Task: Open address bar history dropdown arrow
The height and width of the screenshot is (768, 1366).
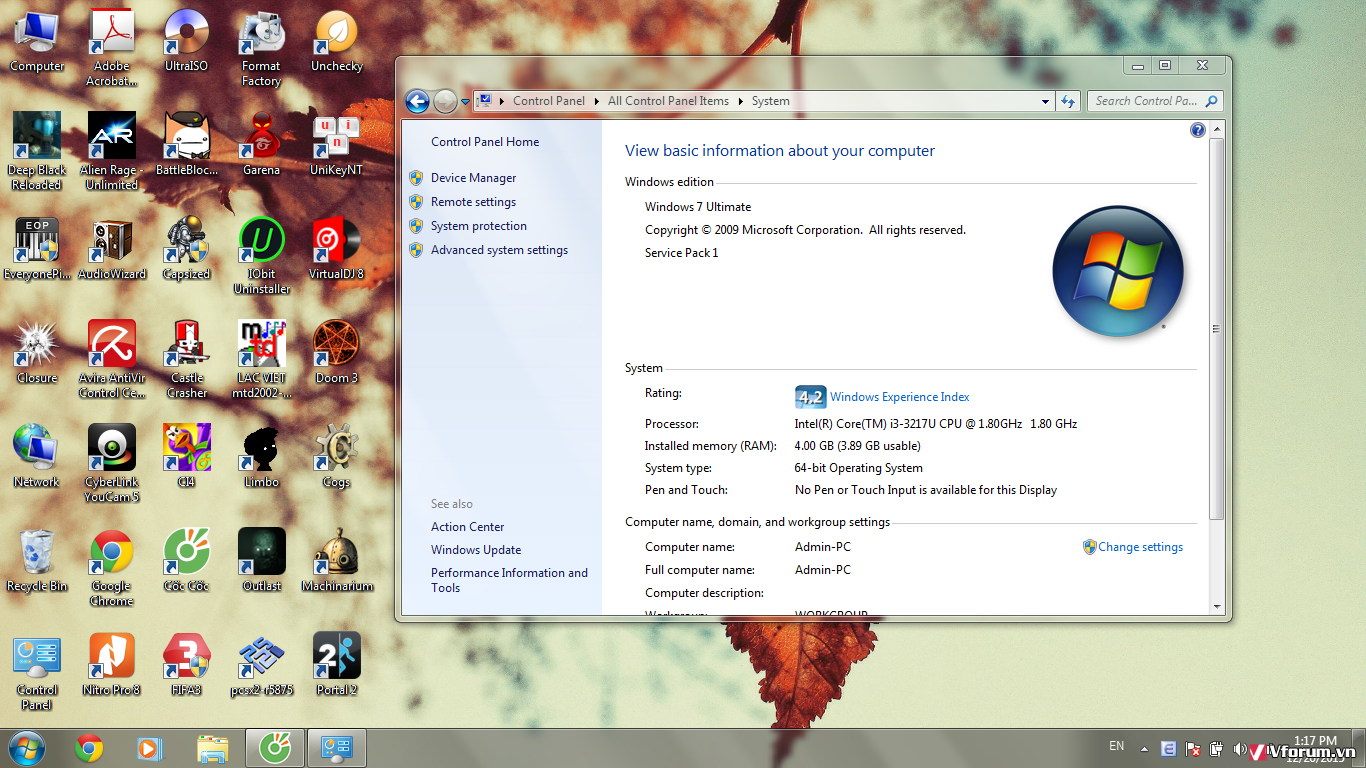Action: tap(1045, 101)
